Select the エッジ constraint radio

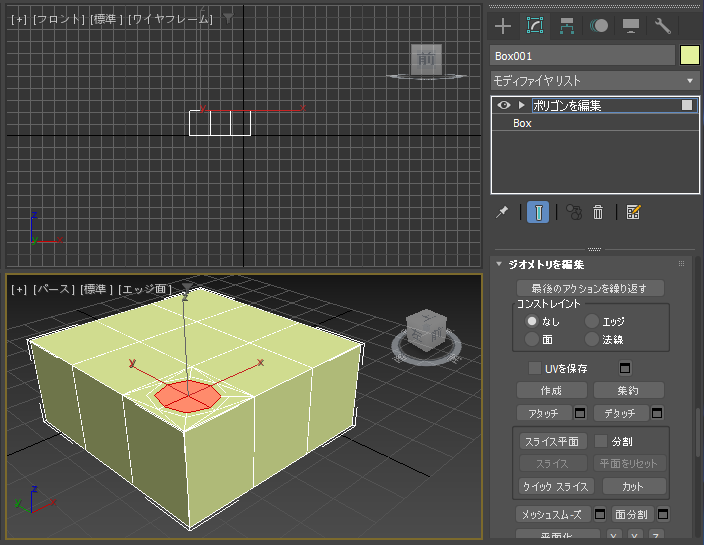pyautogui.click(x=592, y=321)
